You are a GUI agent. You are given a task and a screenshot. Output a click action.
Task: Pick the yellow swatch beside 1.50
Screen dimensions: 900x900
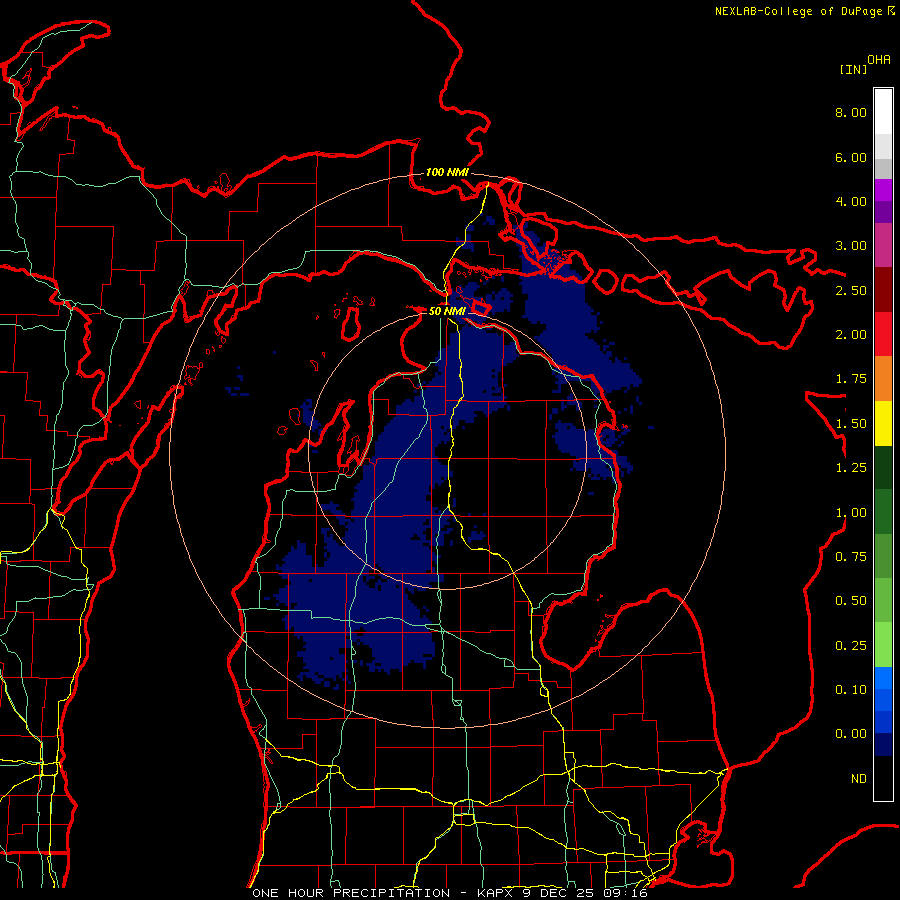pos(883,424)
